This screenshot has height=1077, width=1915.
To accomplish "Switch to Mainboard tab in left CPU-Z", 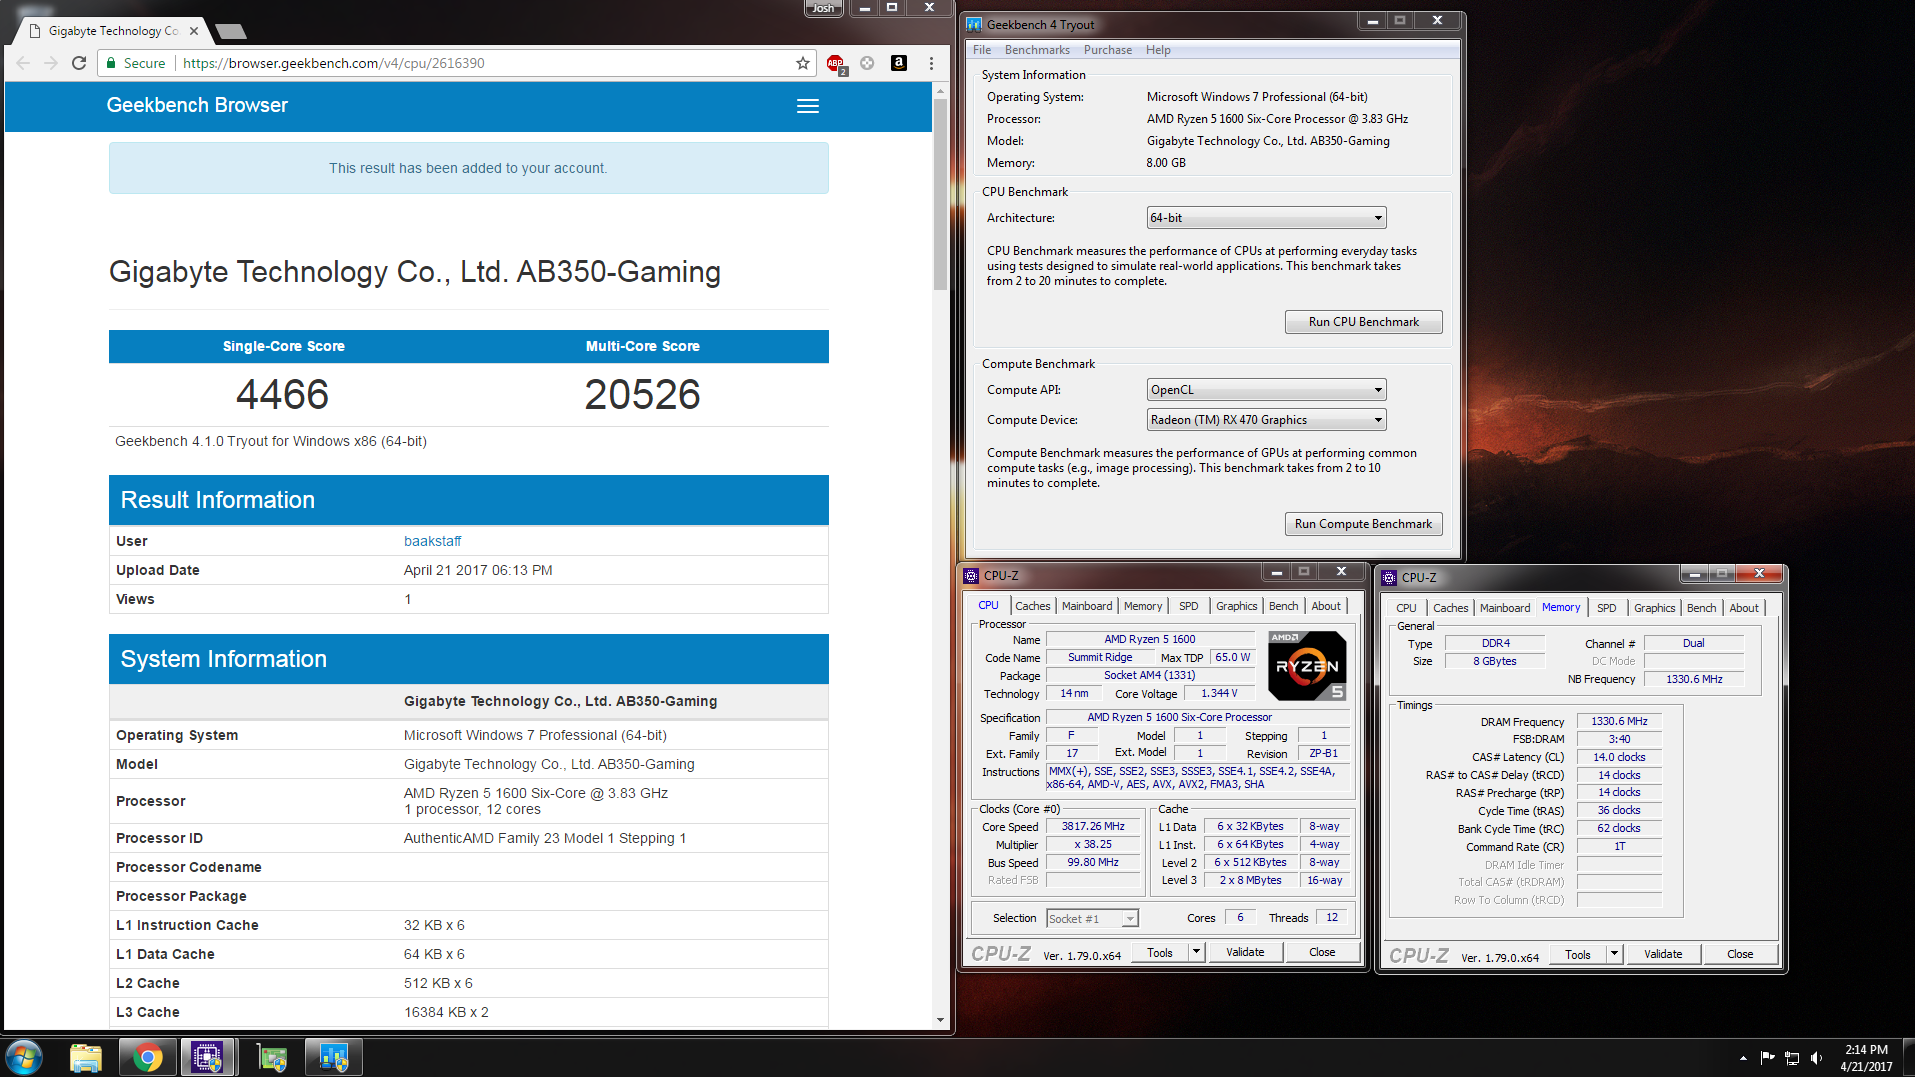I will (x=1087, y=606).
